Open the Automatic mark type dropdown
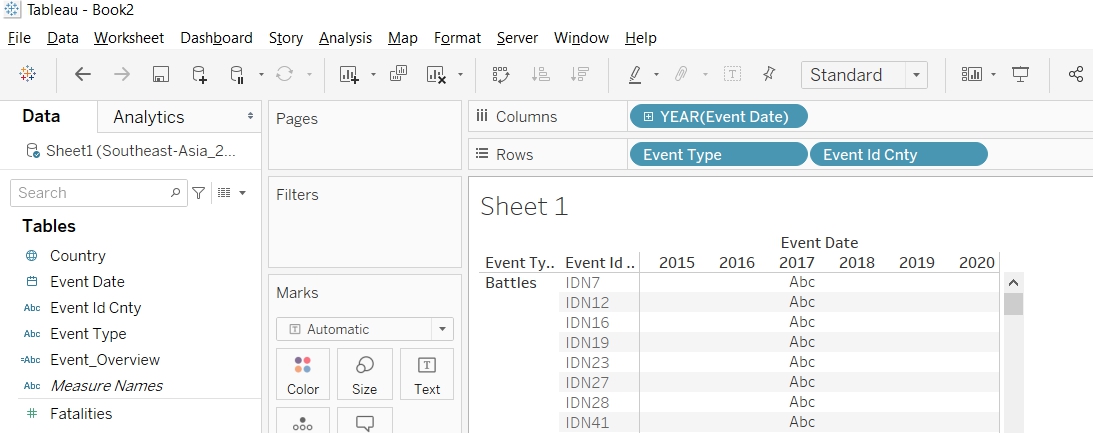 (441, 329)
